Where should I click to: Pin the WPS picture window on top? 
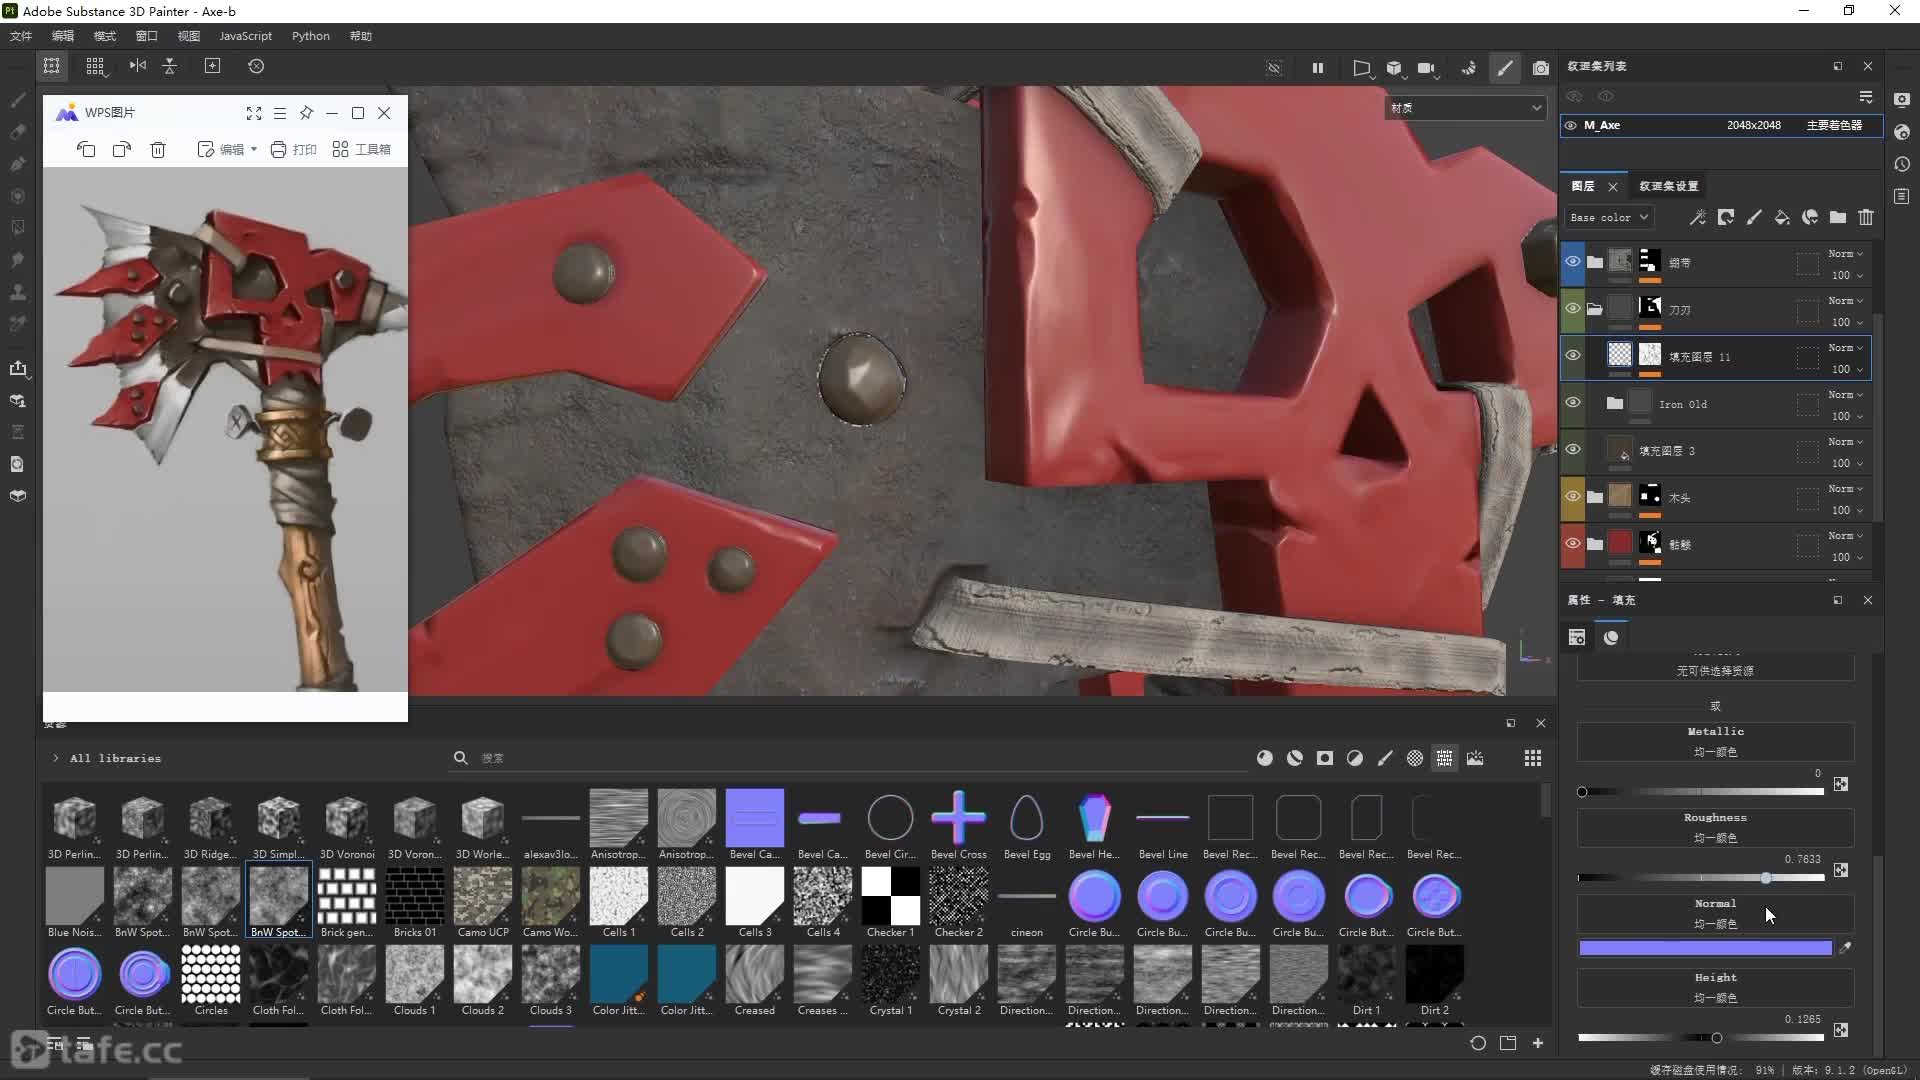click(x=306, y=113)
